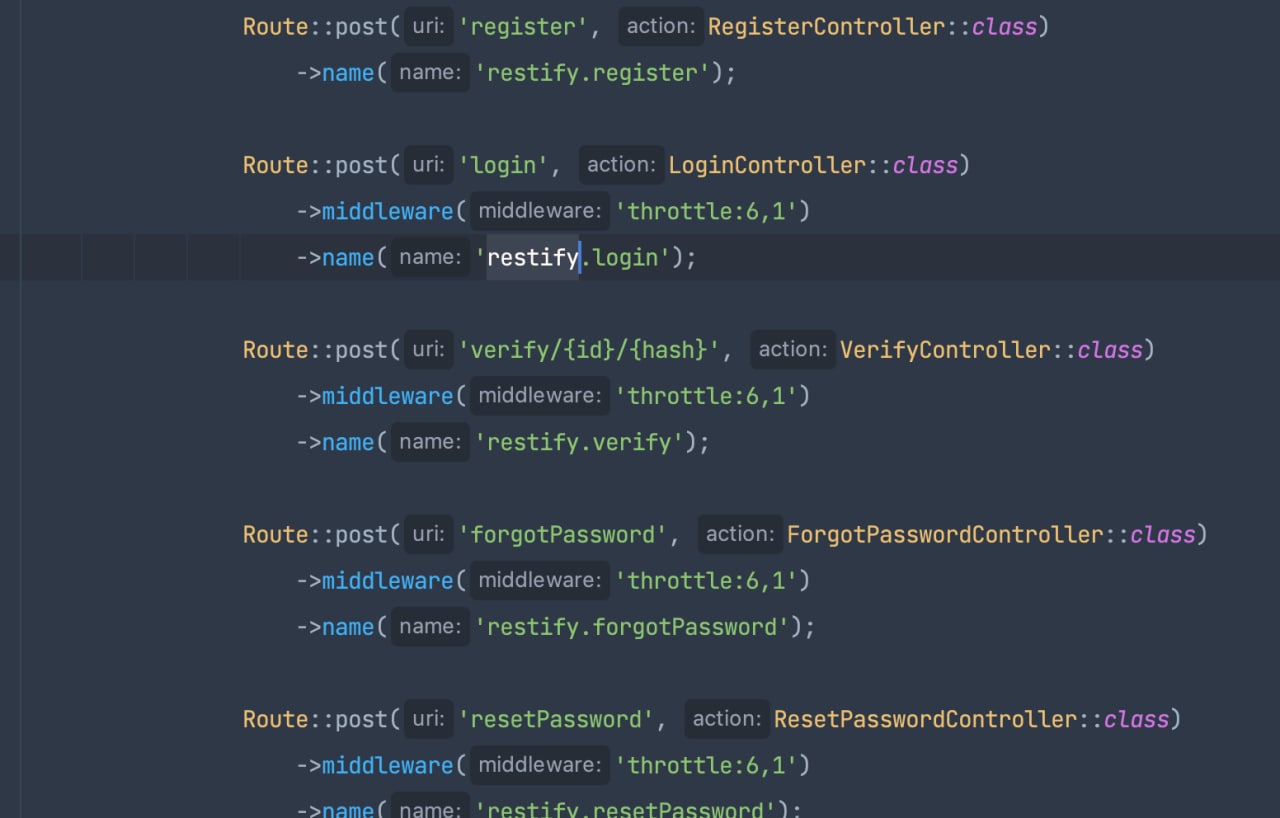Click the 'resetPassword' URI string

point(556,719)
